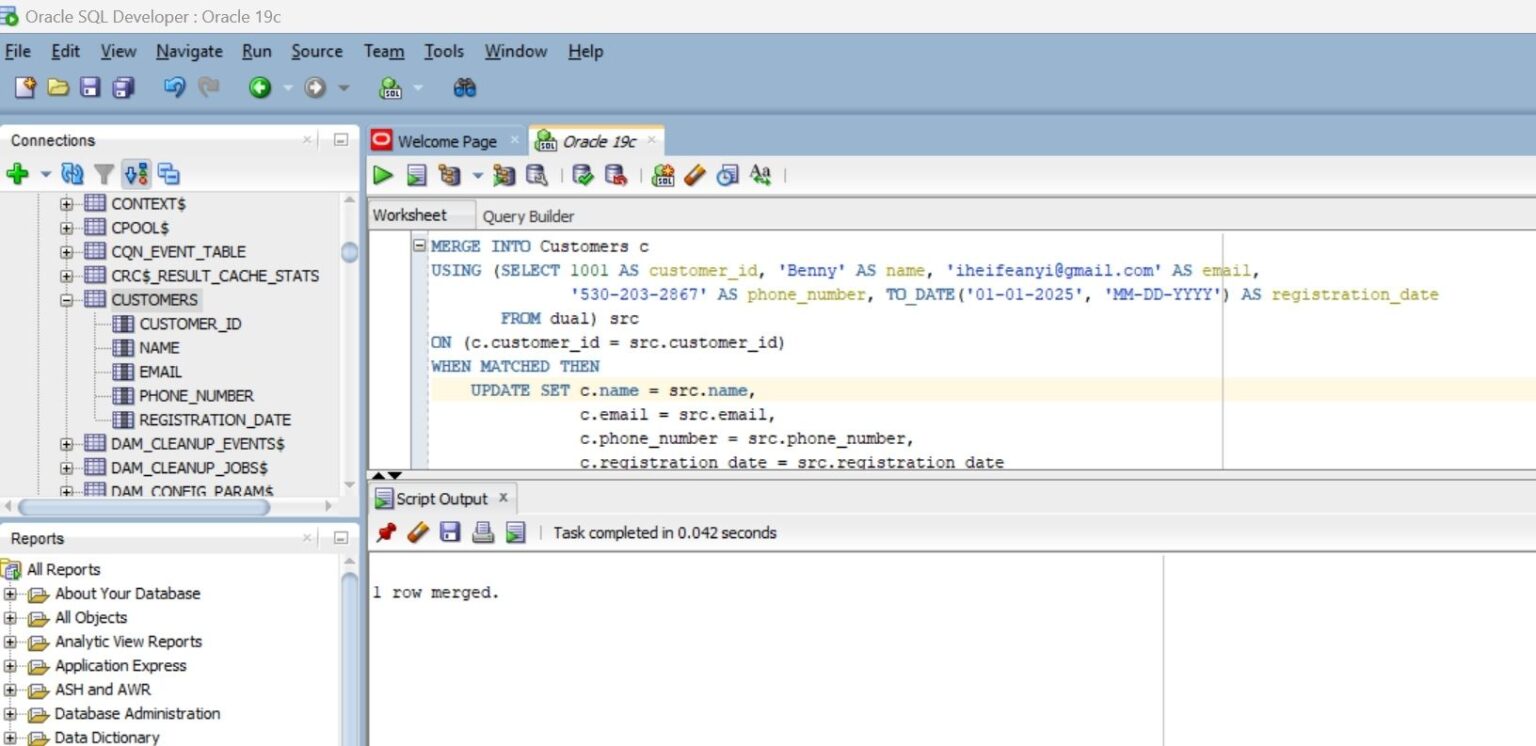Execute the worksheet using Run Script
This screenshot has height=746, width=1536.
(418, 175)
